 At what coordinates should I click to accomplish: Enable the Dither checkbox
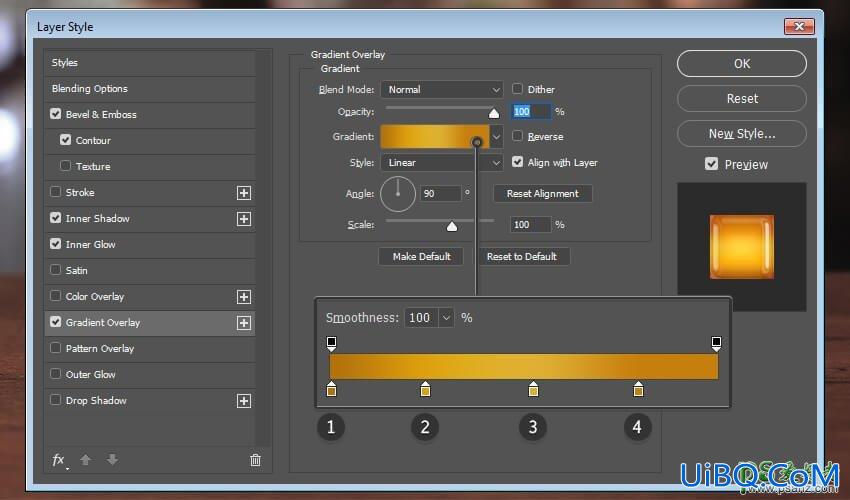point(518,88)
